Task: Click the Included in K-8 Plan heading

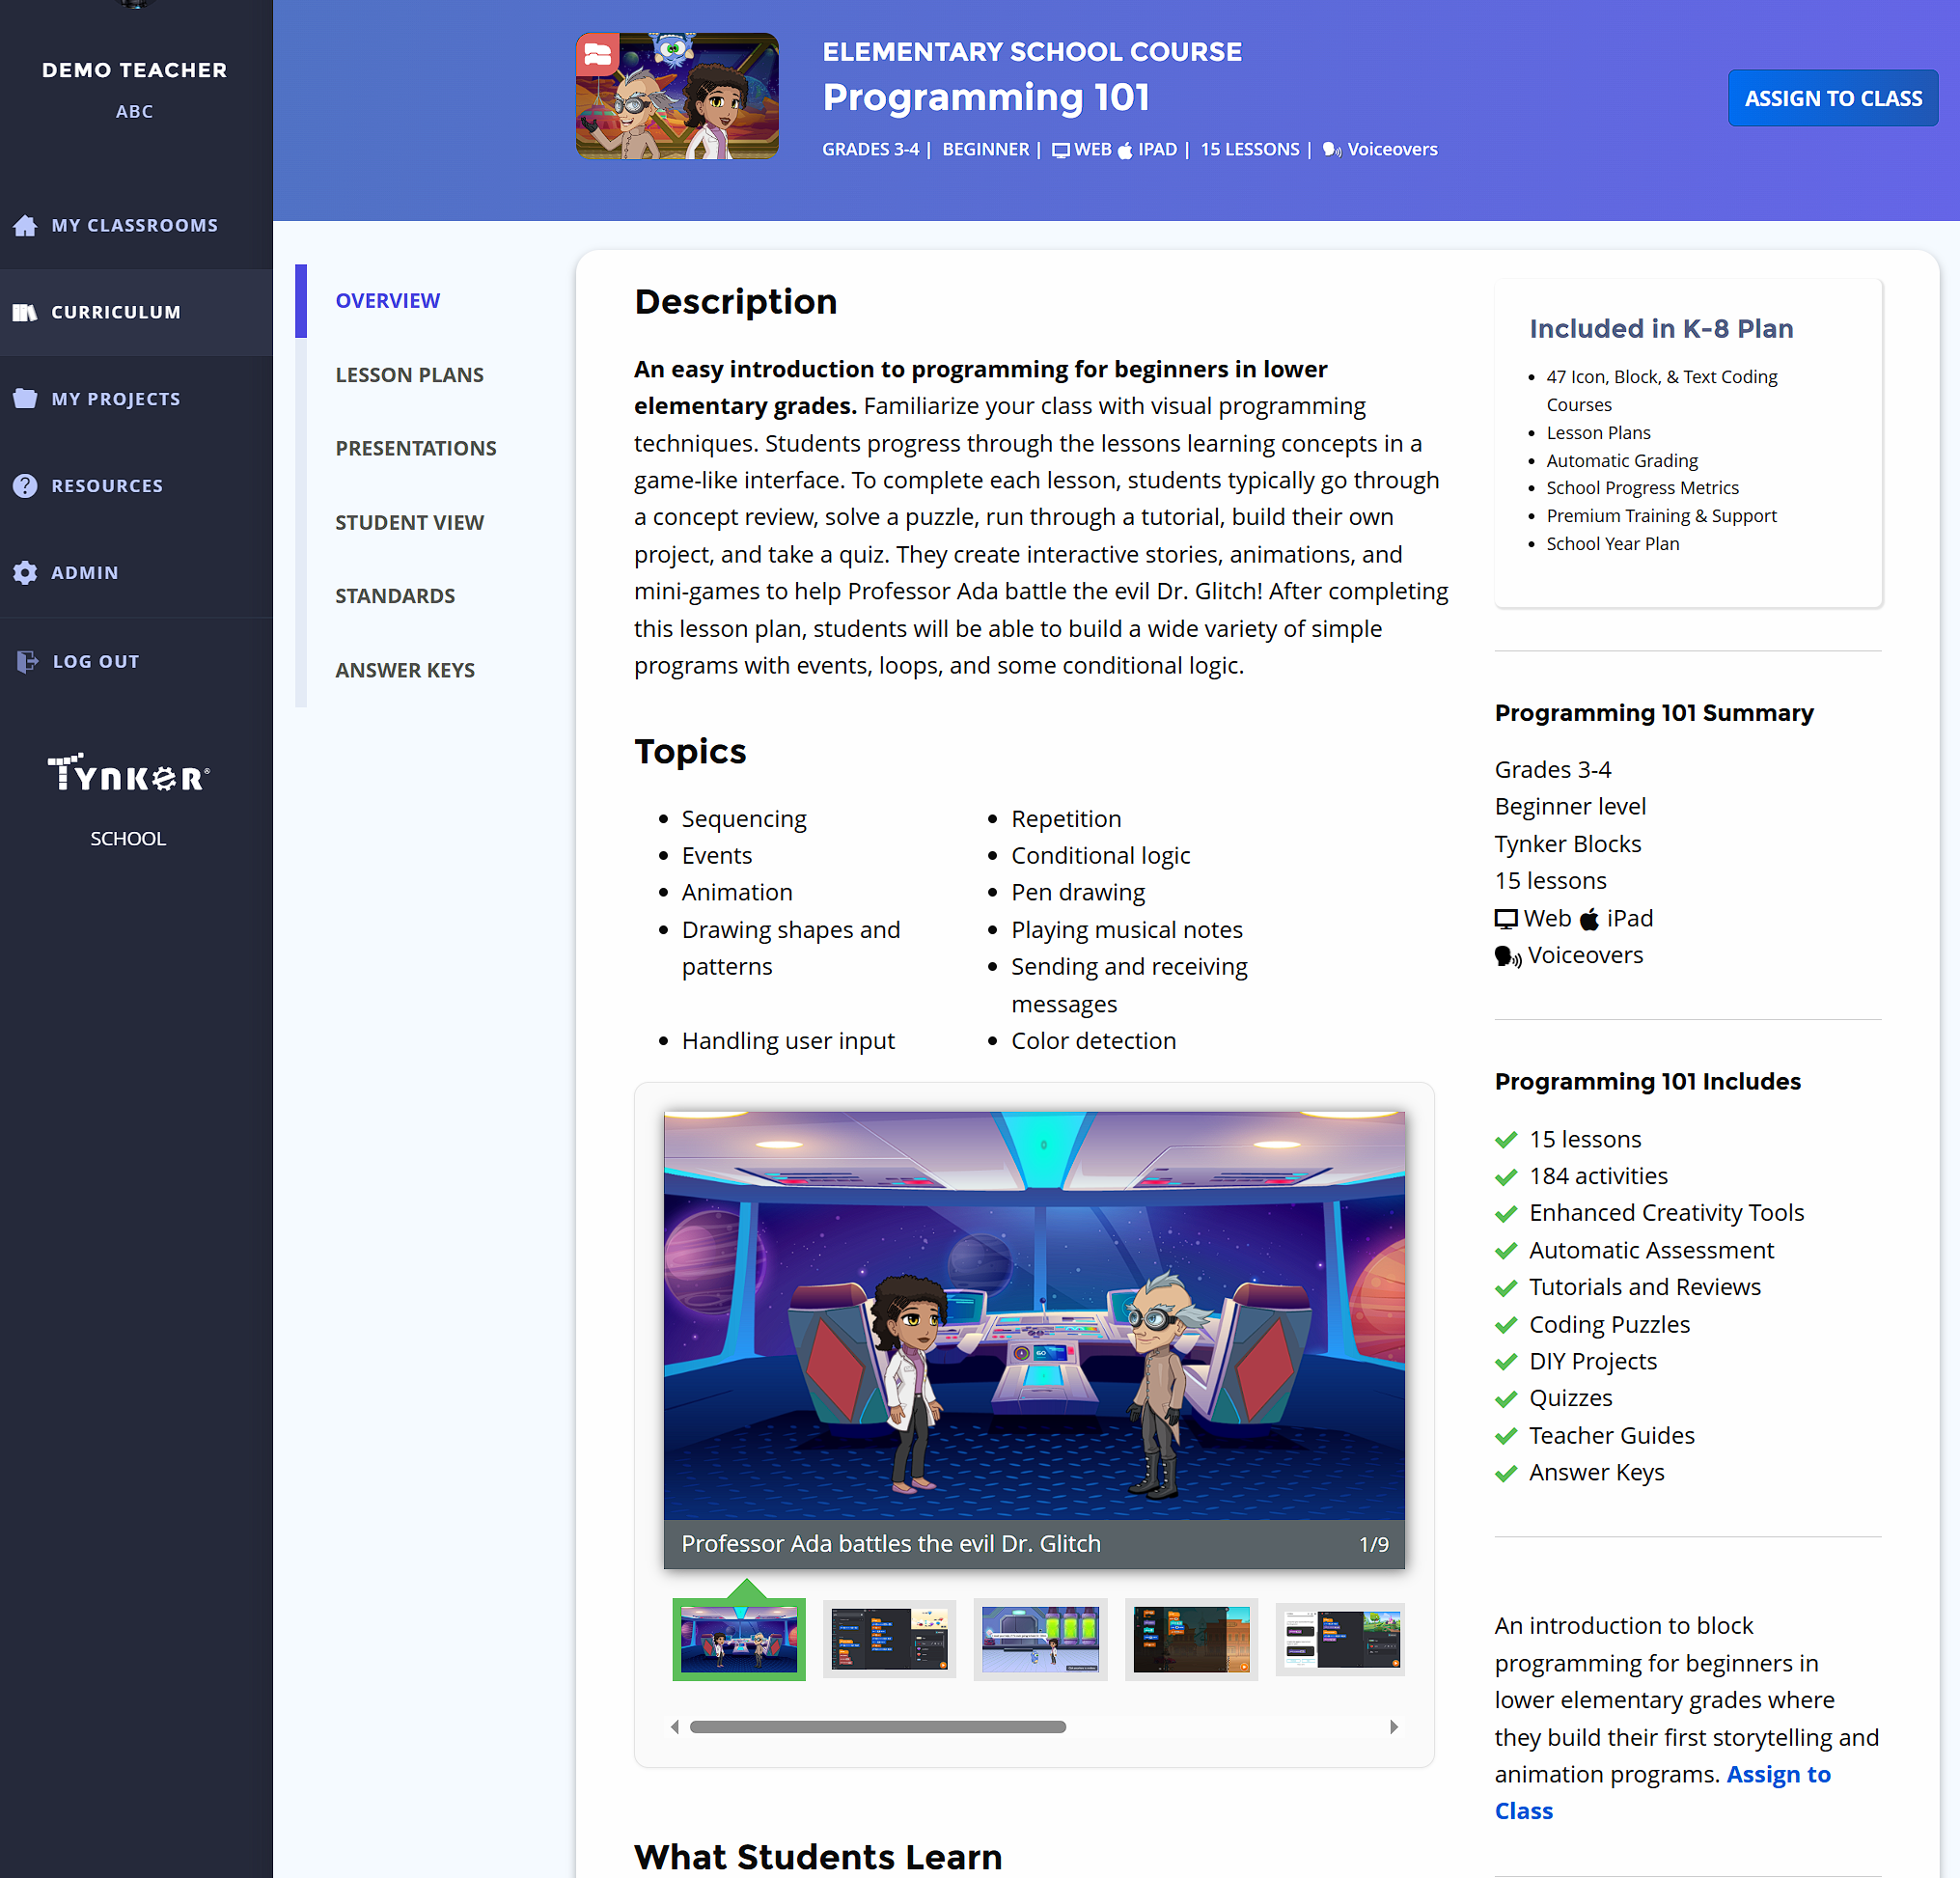Action: pyautogui.click(x=1661, y=329)
